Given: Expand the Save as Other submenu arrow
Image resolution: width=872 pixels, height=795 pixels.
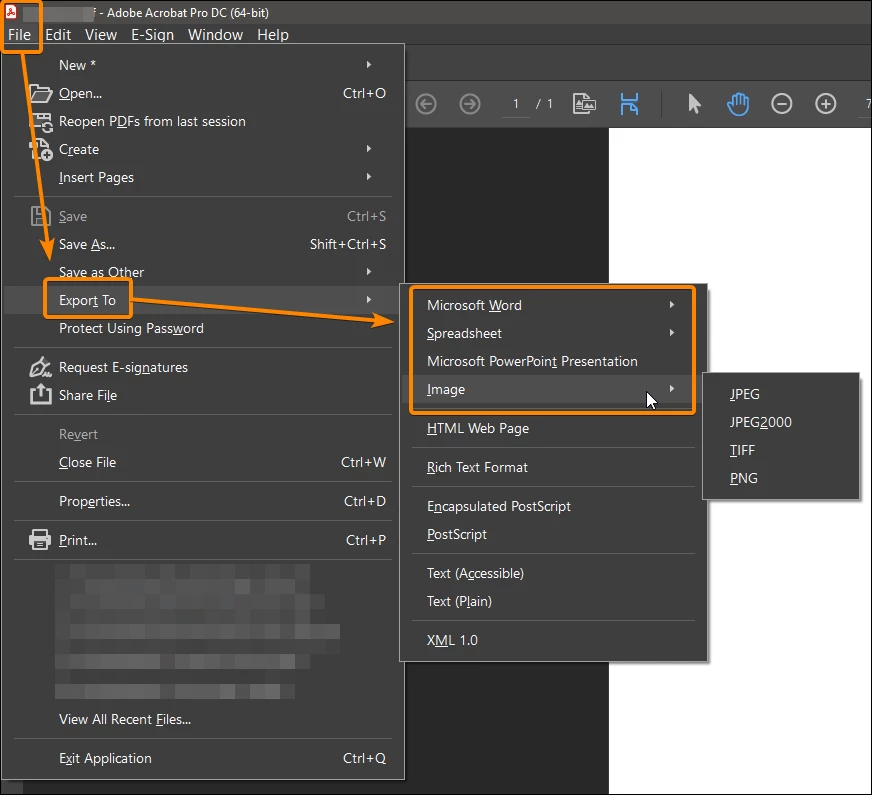Looking at the screenshot, I should coord(369,271).
